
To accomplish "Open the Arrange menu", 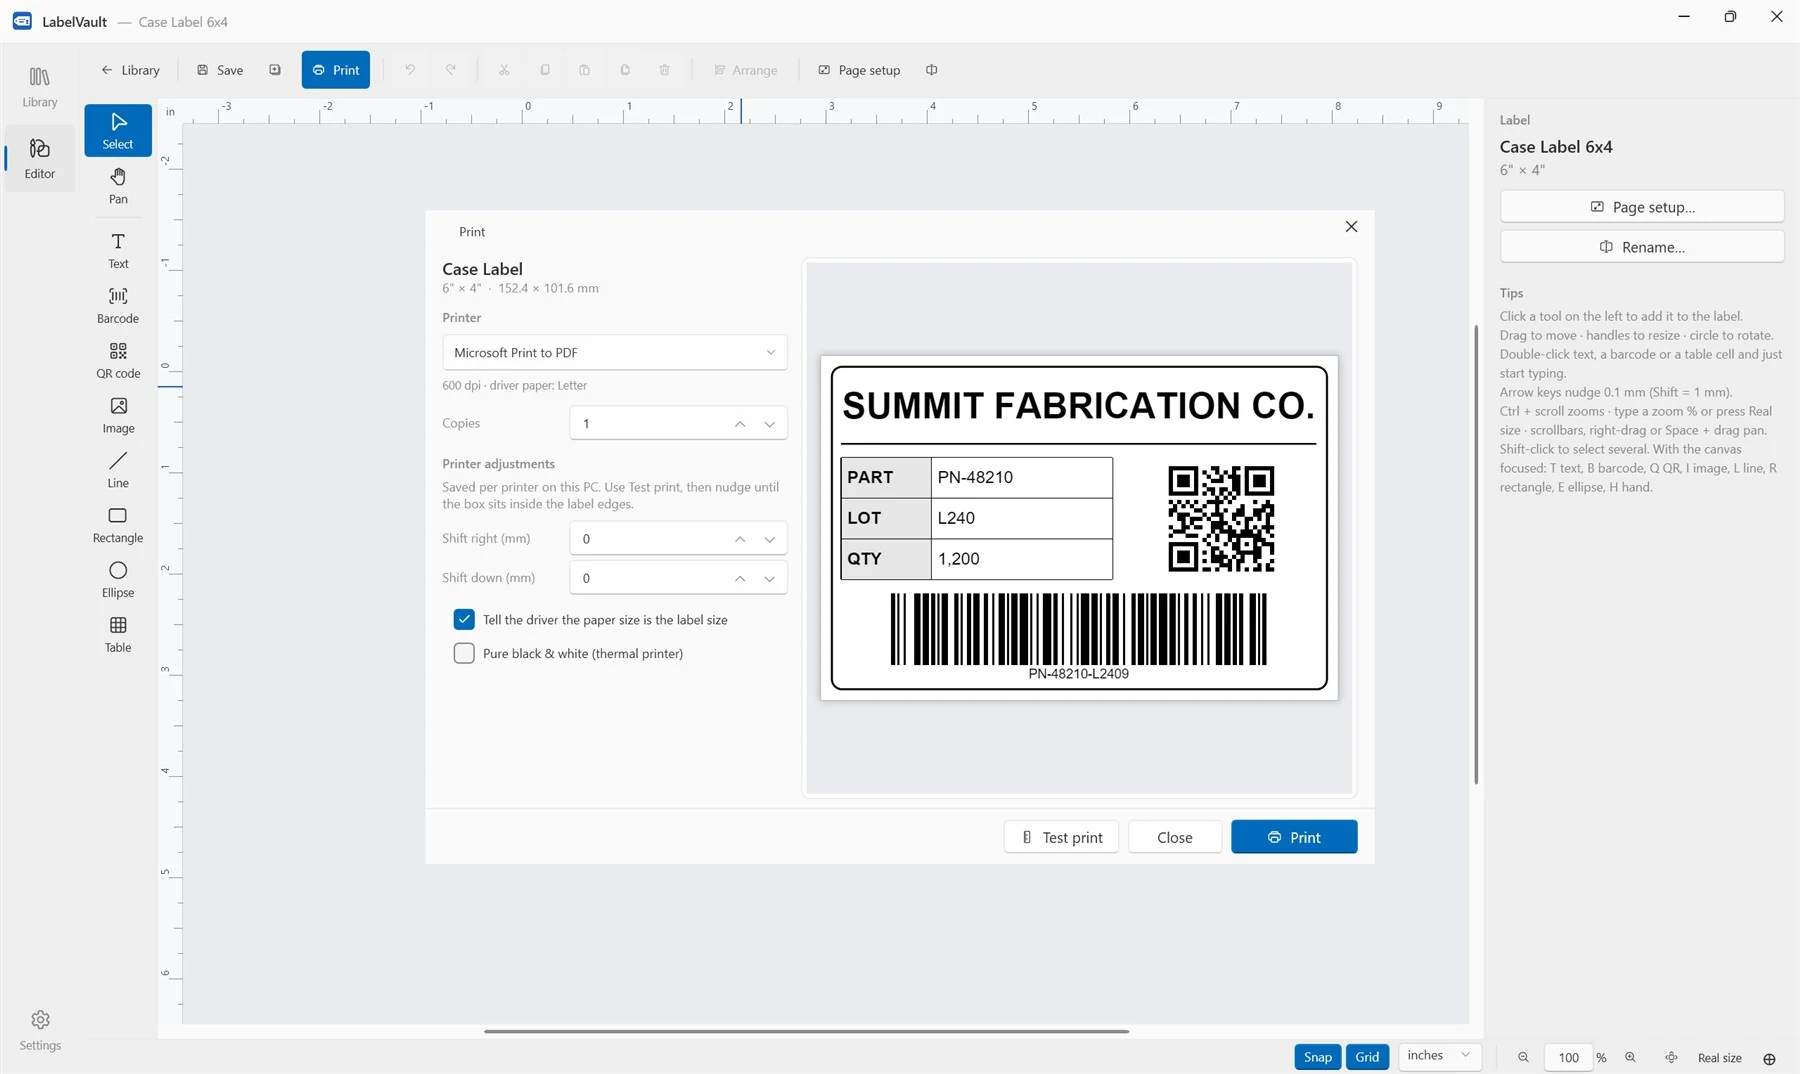I will coord(746,70).
